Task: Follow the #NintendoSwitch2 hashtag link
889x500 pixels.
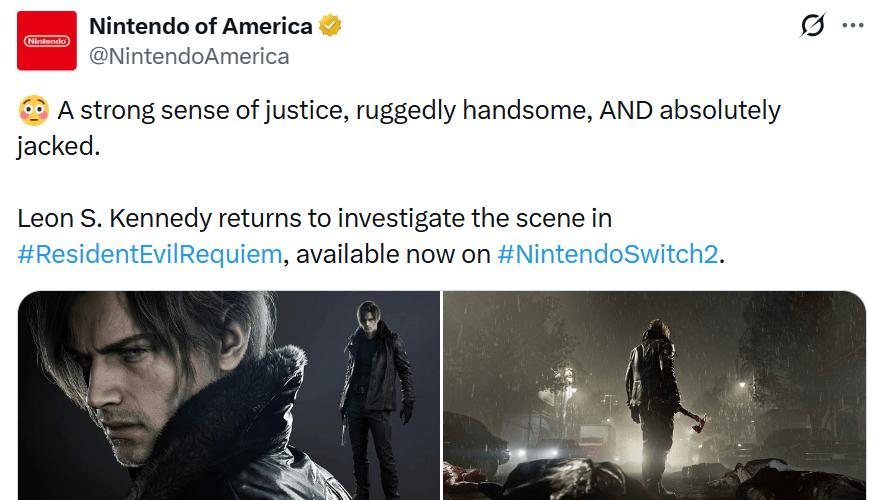Action: (607, 254)
